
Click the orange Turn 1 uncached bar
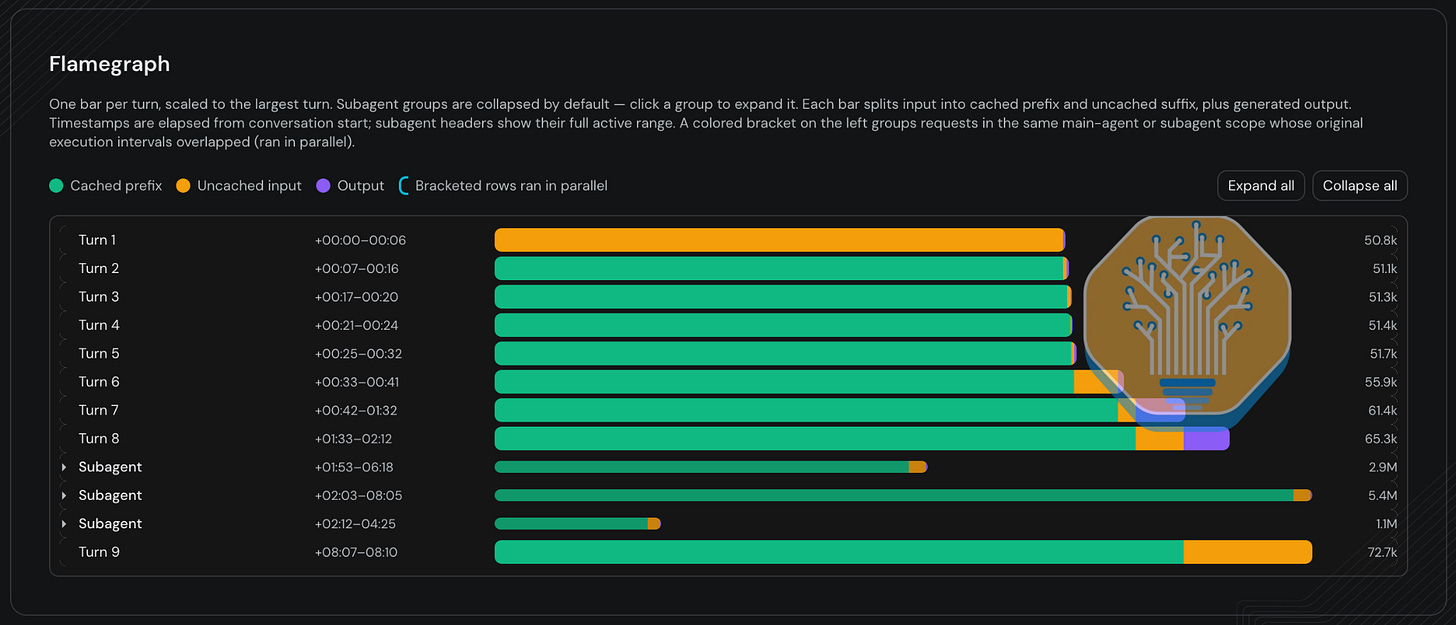[779, 240]
